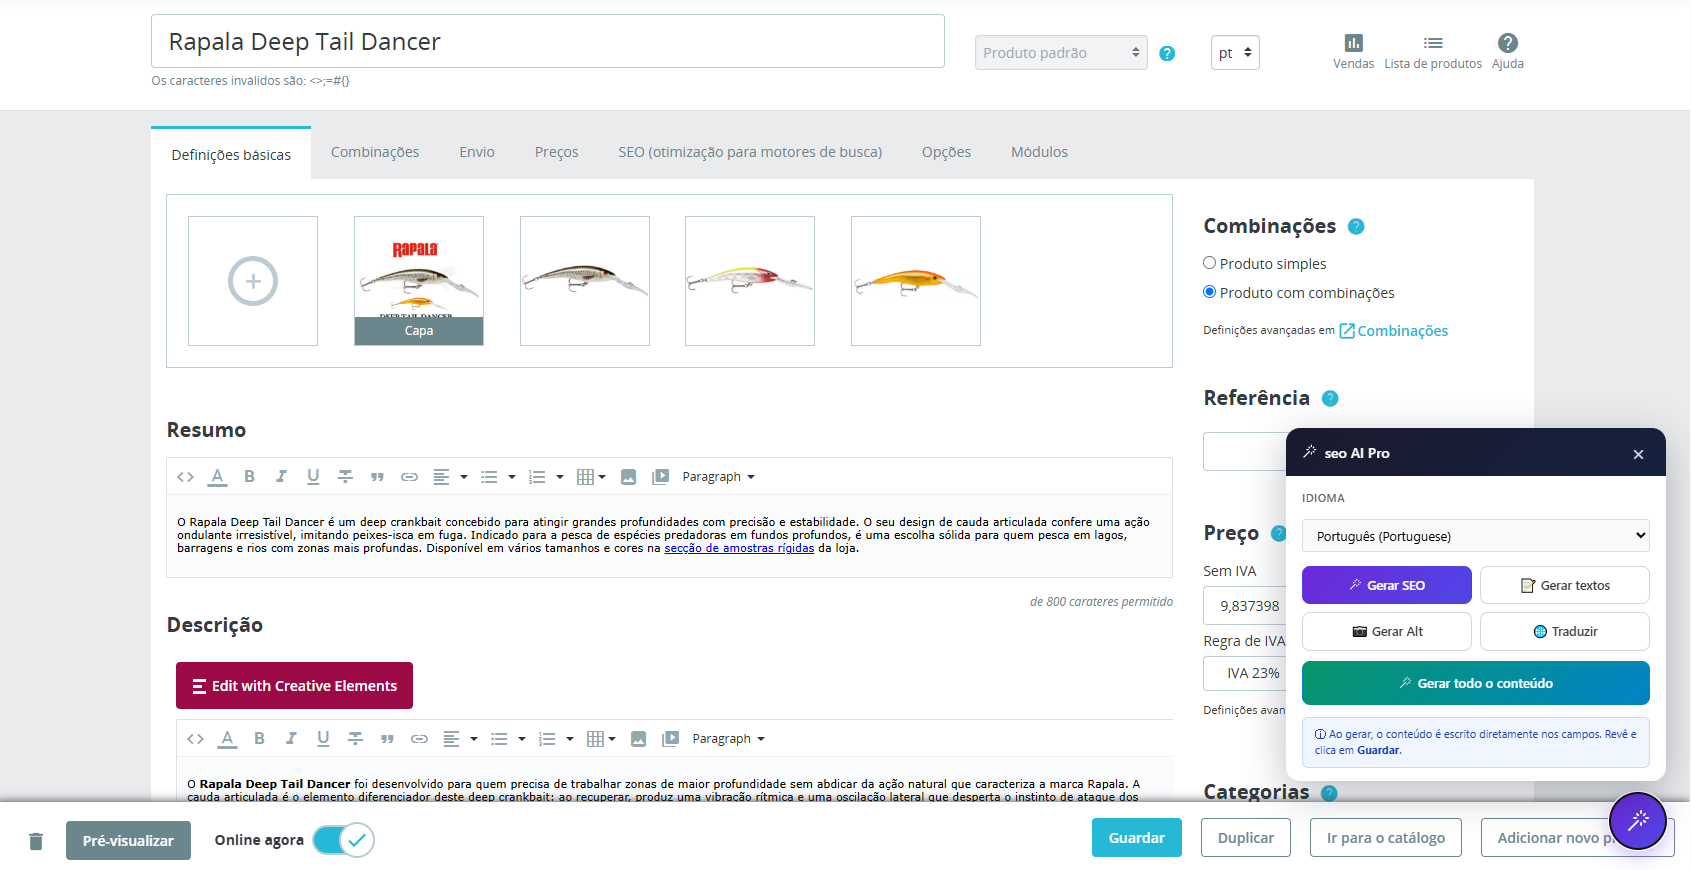The height and width of the screenshot is (870, 1691).
Task: Click the Traduzir button
Action: 1564,631
